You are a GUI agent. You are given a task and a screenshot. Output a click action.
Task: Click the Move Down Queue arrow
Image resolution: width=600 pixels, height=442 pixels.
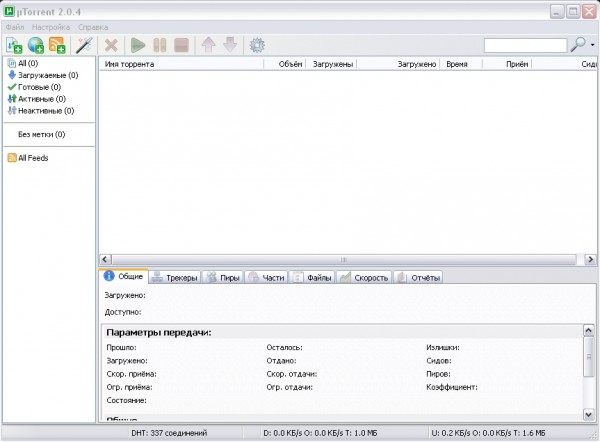pyautogui.click(x=230, y=45)
